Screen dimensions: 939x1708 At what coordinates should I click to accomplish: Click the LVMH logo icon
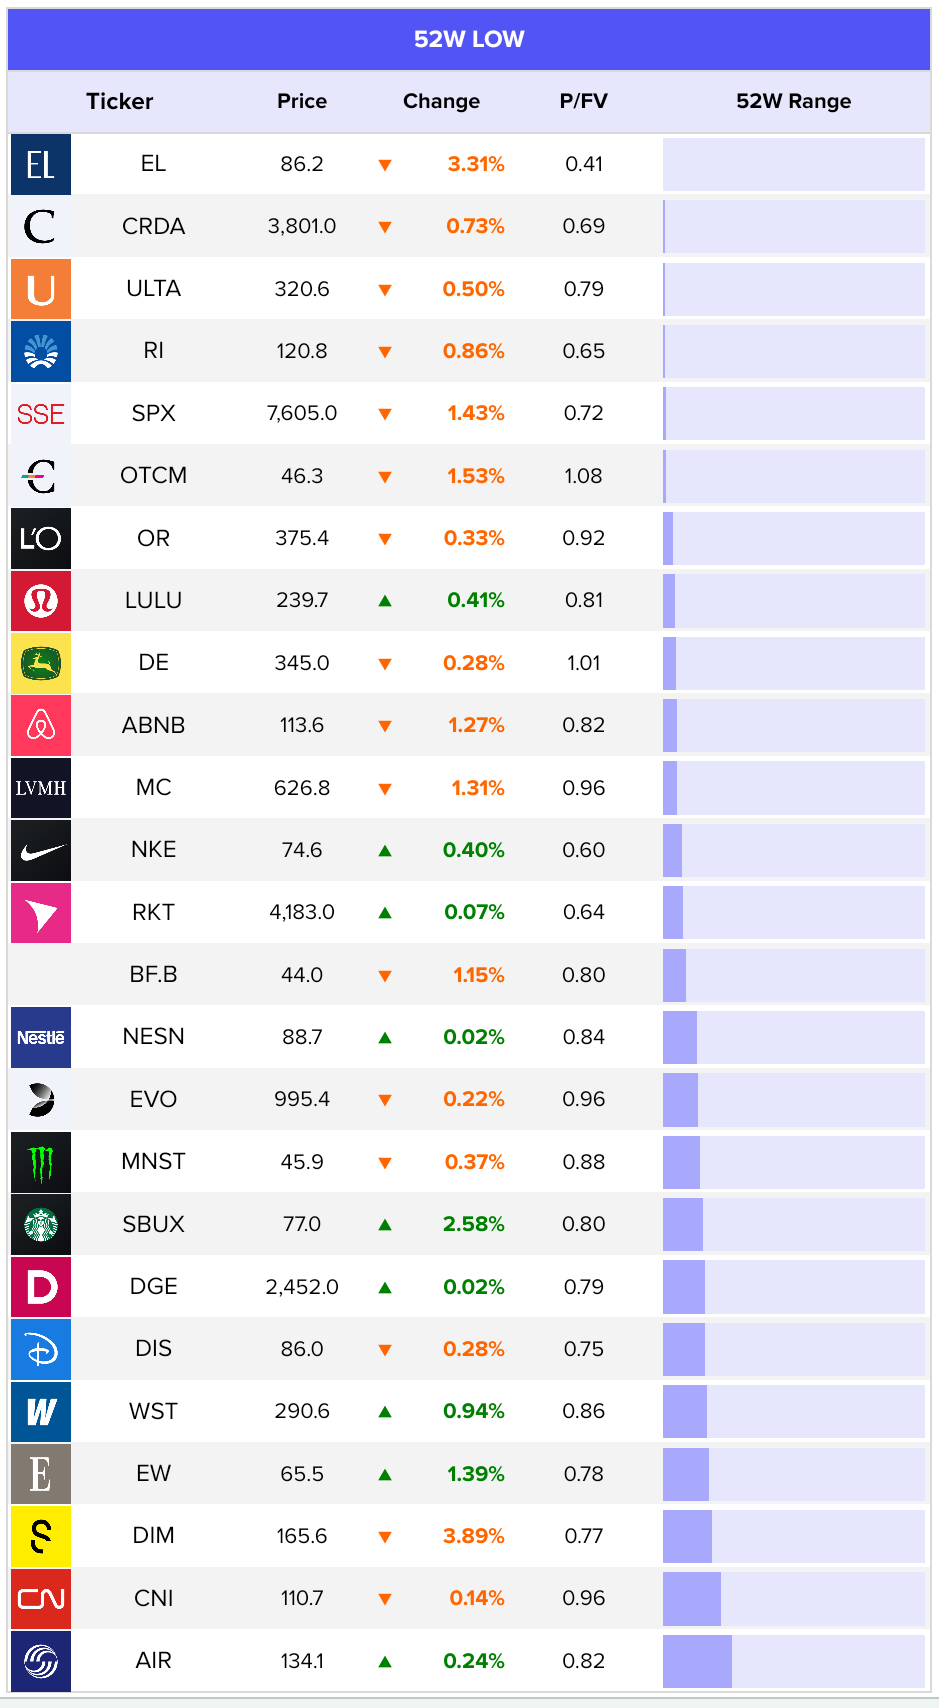41,788
